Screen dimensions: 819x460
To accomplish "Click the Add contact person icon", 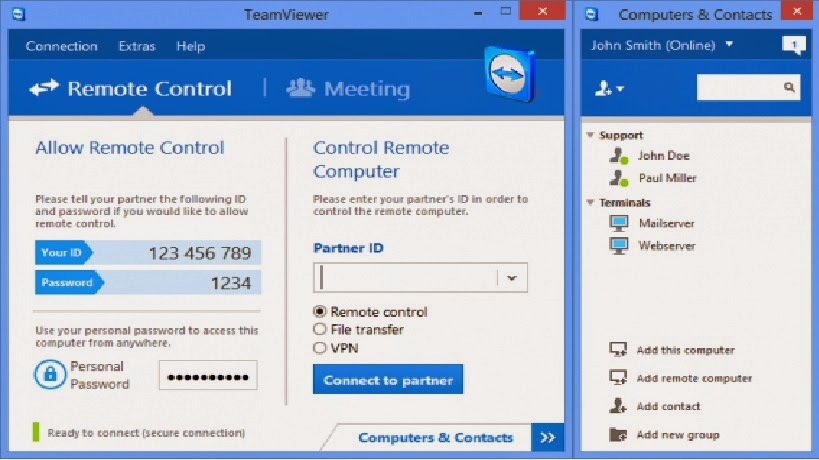I will [x=618, y=406].
